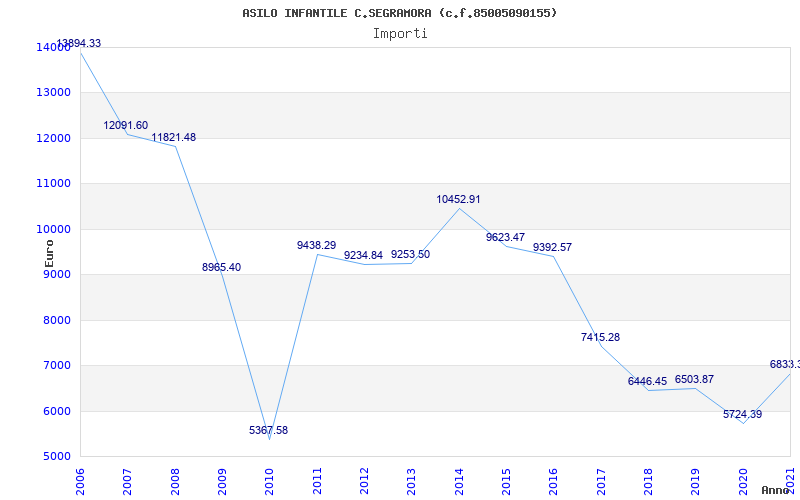Click the 2021 data label 6833
Image resolution: width=800 pixels, height=500 pixels.
[785, 364]
